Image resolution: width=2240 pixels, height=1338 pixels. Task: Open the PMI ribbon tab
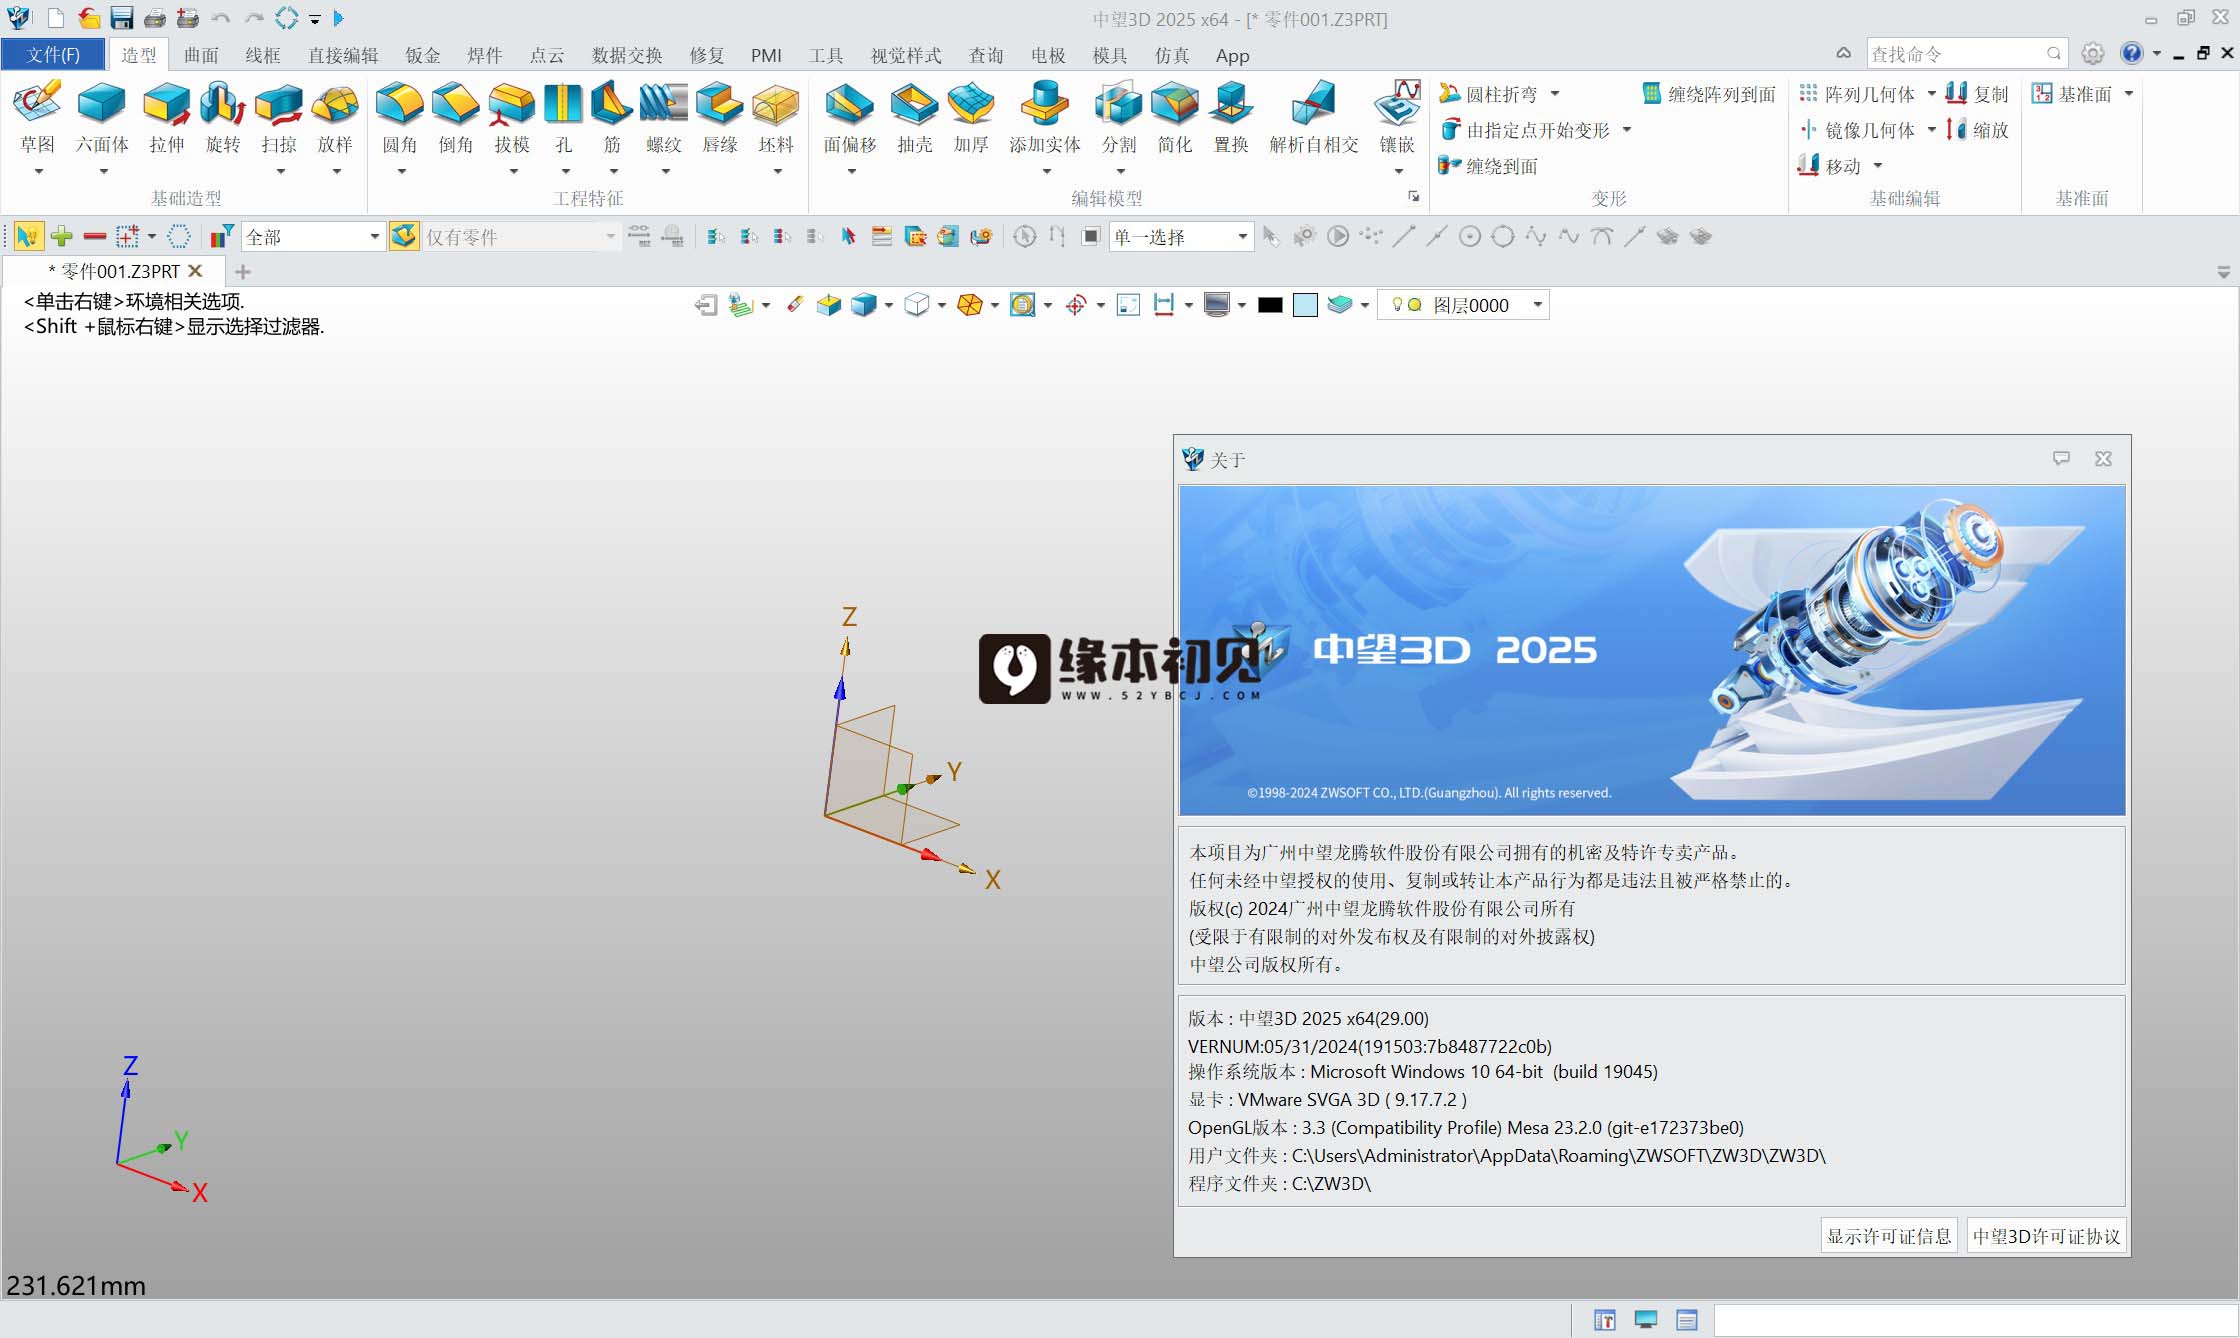pyautogui.click(x=766, y=55)
